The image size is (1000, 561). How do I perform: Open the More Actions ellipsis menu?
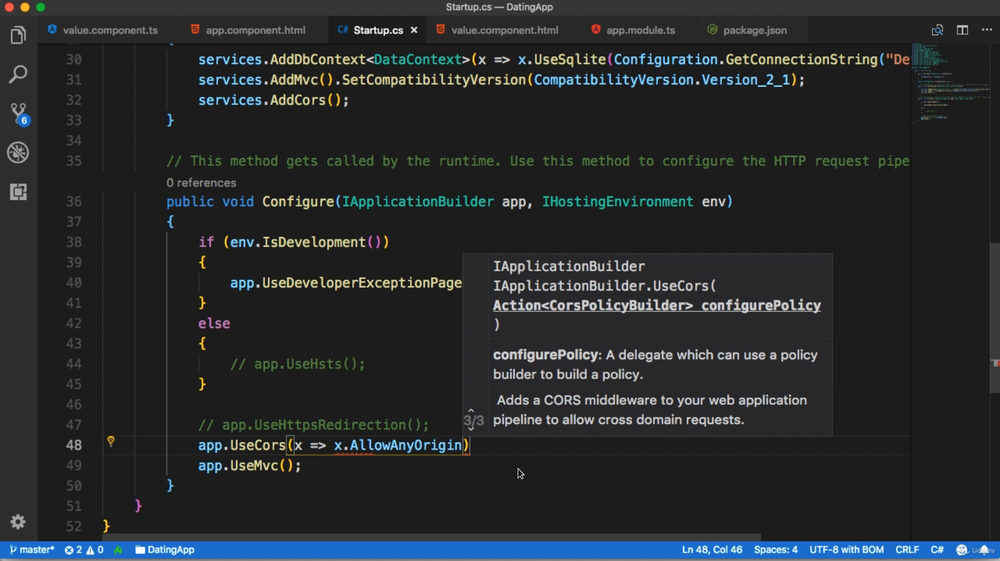[986, 30]
